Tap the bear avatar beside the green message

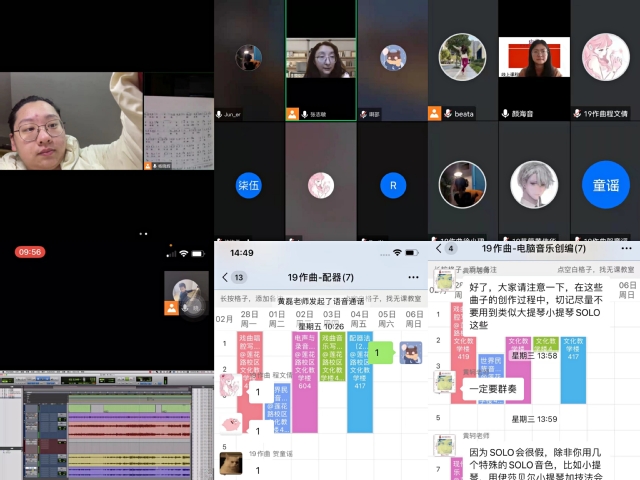tap(410, 353)
